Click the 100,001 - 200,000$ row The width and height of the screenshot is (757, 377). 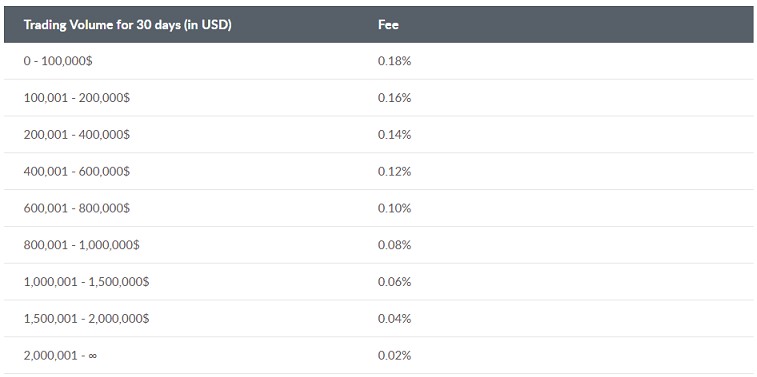[378, 98]
